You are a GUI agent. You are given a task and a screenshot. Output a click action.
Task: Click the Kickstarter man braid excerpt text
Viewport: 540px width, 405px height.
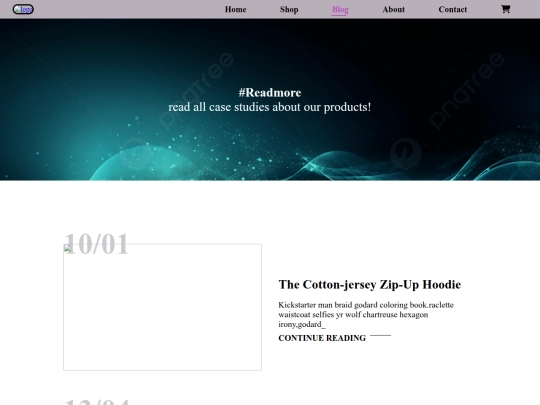(366, 314)
